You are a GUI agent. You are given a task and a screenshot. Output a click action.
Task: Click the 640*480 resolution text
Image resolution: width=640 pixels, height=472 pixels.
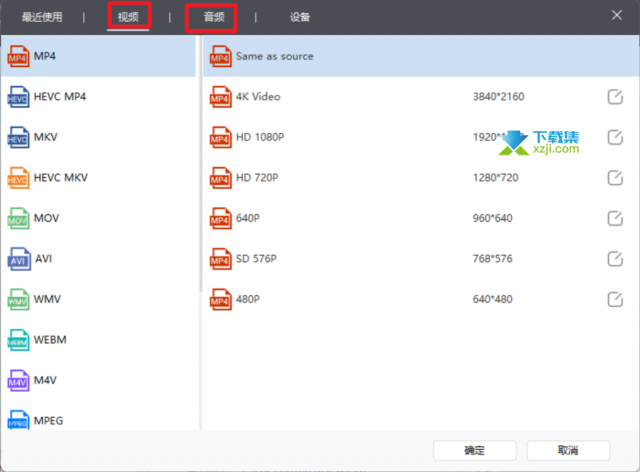click(493, 299)
